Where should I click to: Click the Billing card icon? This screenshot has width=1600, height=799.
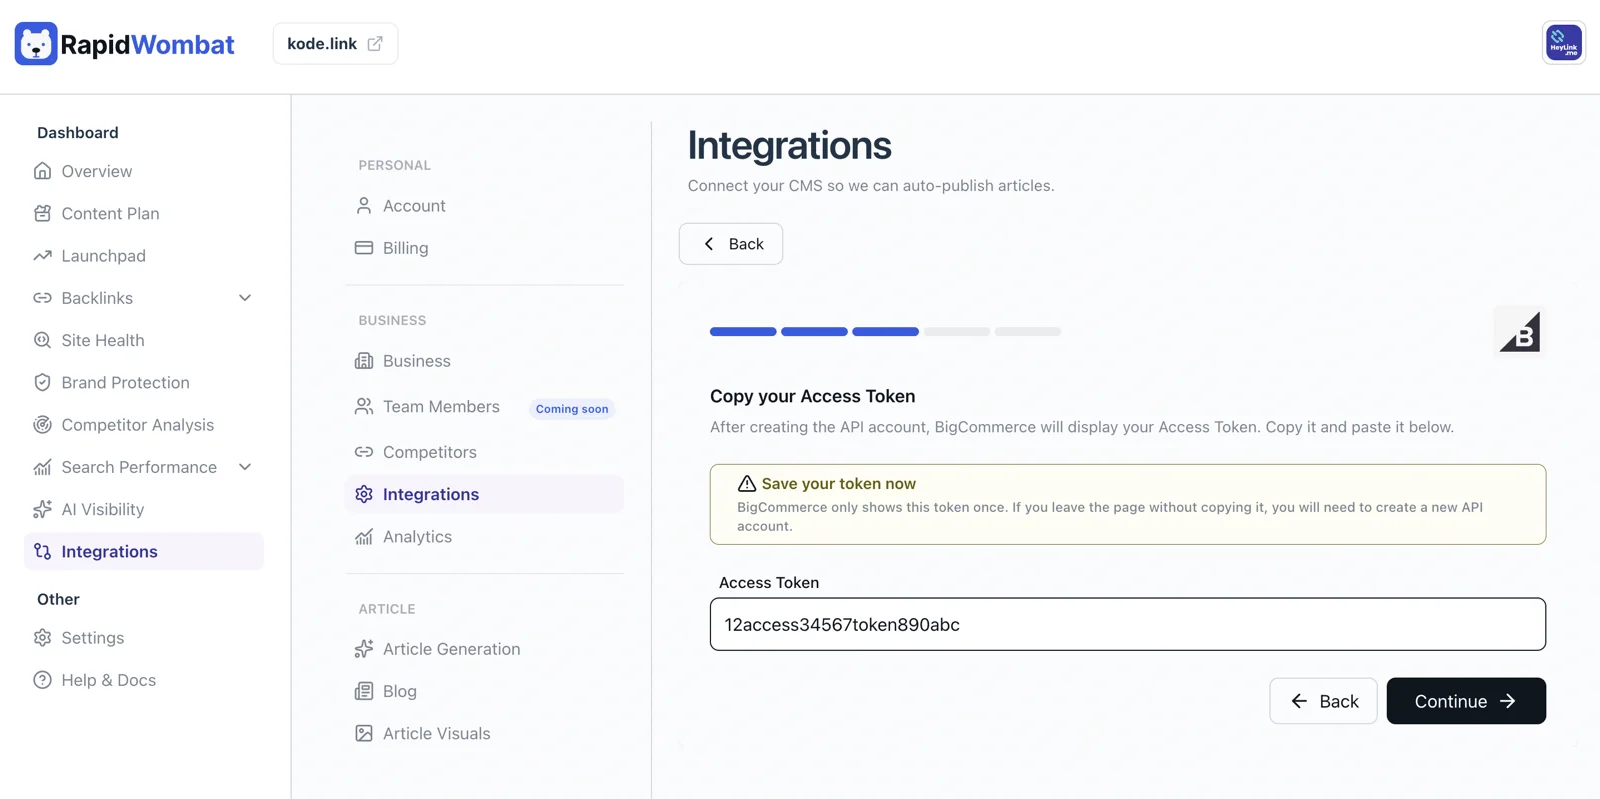coord(364,248)
